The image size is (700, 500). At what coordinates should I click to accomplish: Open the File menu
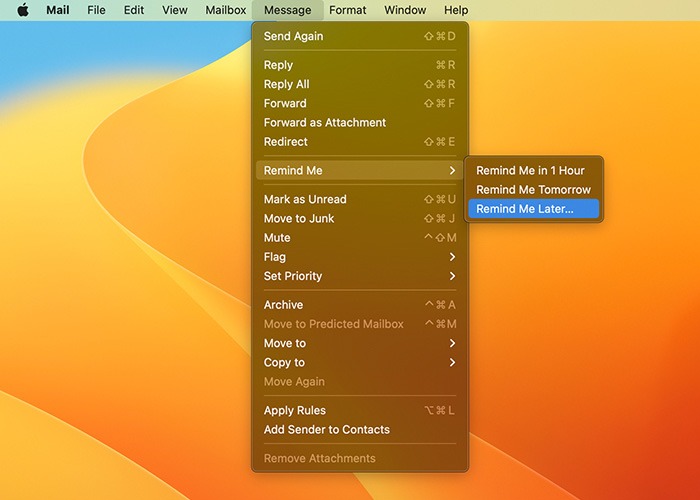[x=96, y=10]
